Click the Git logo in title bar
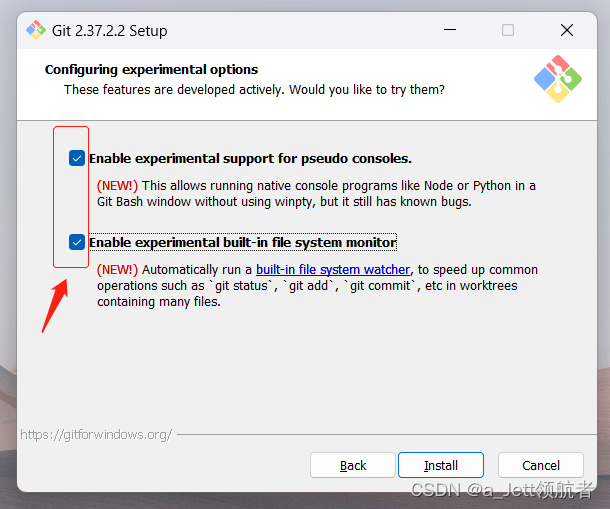 click(x=36, y=30)
